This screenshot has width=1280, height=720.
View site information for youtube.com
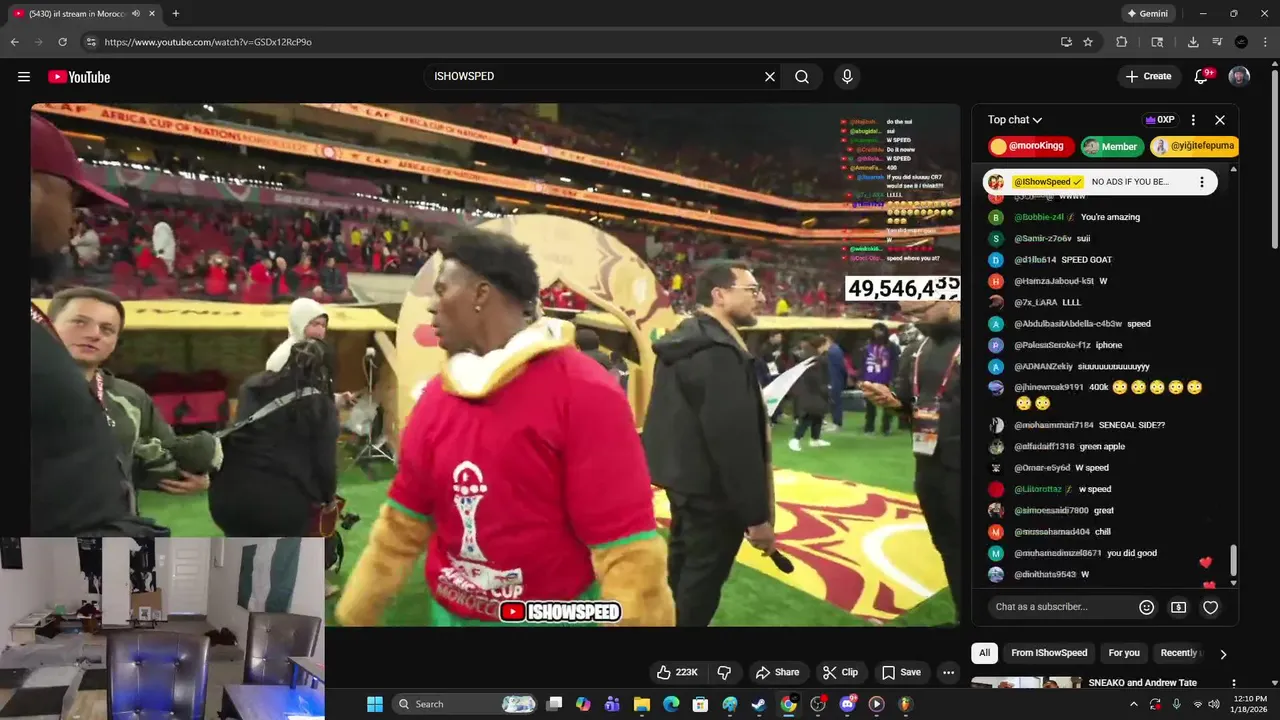[91, 42]
